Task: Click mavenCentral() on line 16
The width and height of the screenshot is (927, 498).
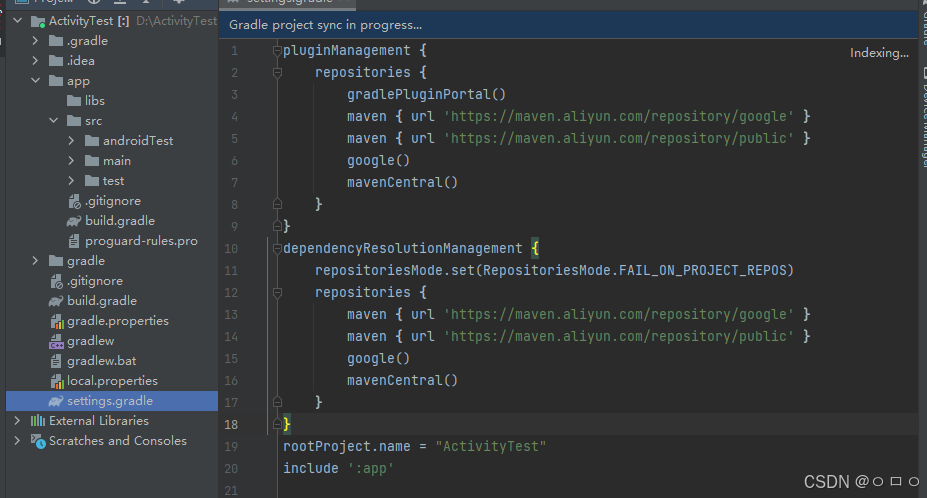Action: click(402, 381)
